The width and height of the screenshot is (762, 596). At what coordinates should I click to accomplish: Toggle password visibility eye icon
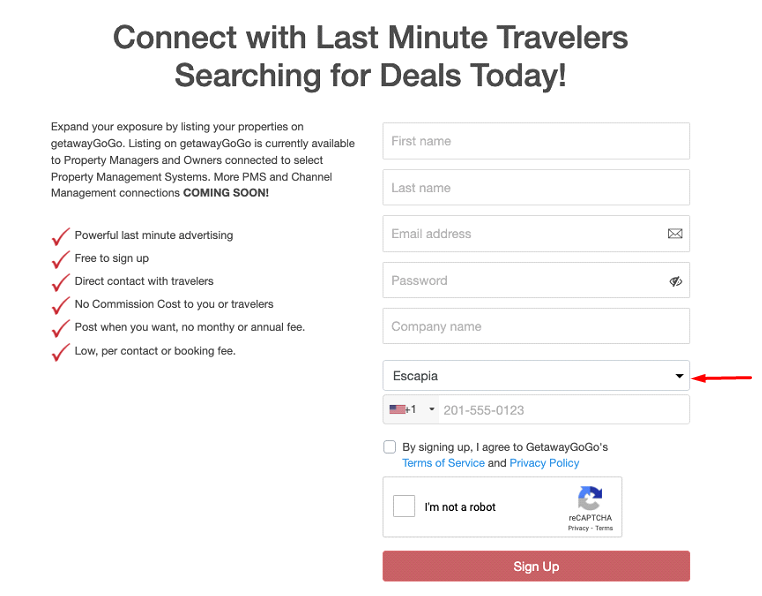(675, 281)
